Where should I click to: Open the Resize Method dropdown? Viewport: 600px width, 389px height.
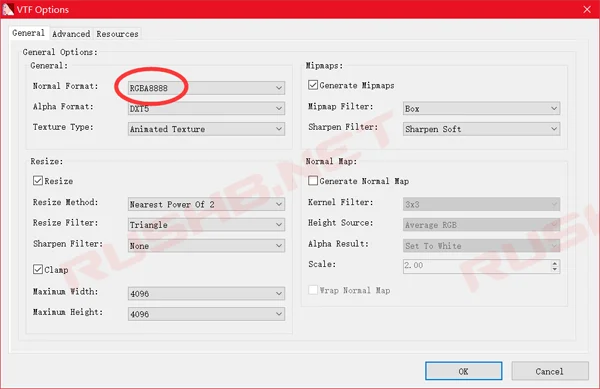206,204
